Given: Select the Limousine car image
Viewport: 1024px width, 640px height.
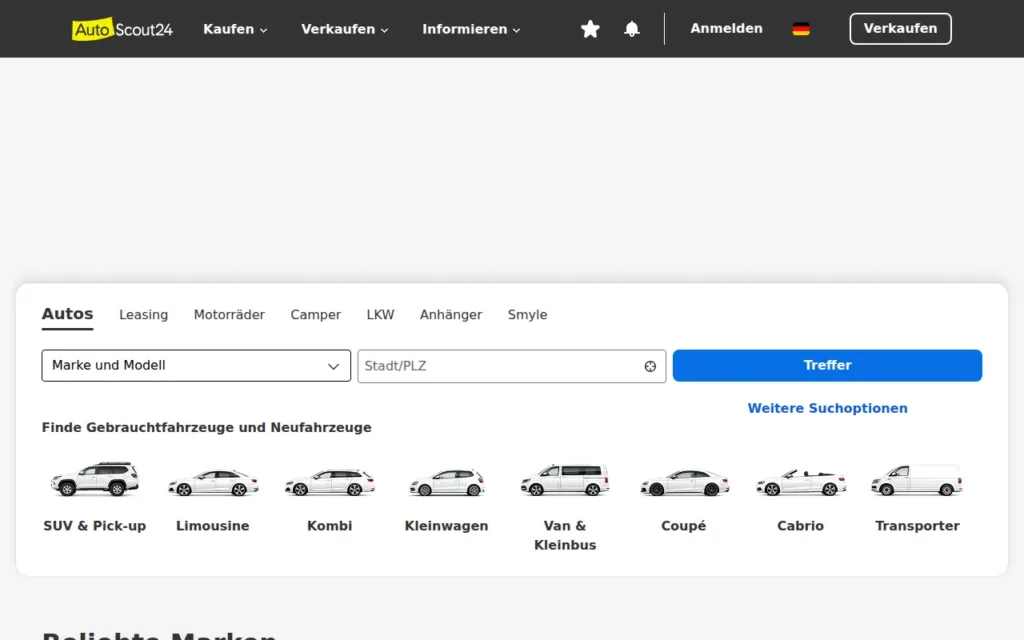Looking at the screenshot, I should 213,483.
